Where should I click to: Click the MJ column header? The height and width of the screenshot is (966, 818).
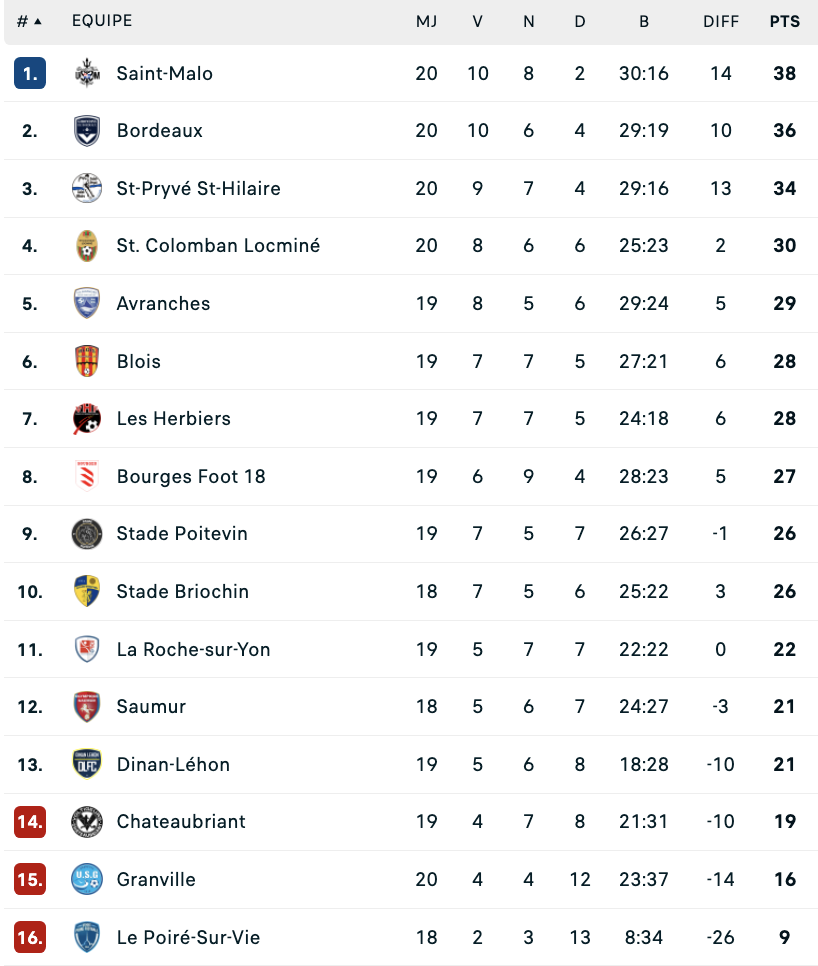pyautogui.click(x=426, y=22)
